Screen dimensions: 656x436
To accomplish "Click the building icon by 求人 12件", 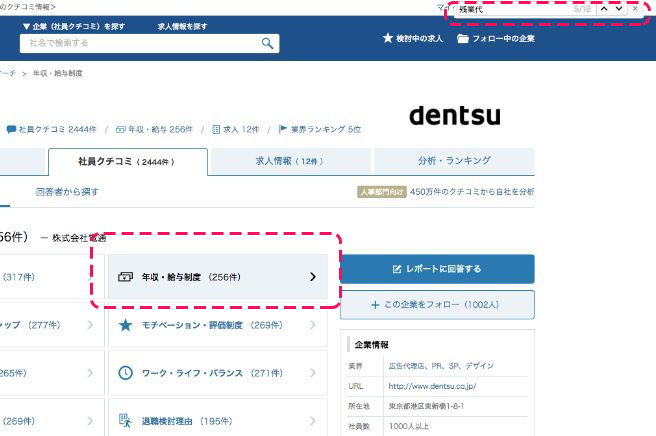I will pyautogui.click(x=216, y=129).
